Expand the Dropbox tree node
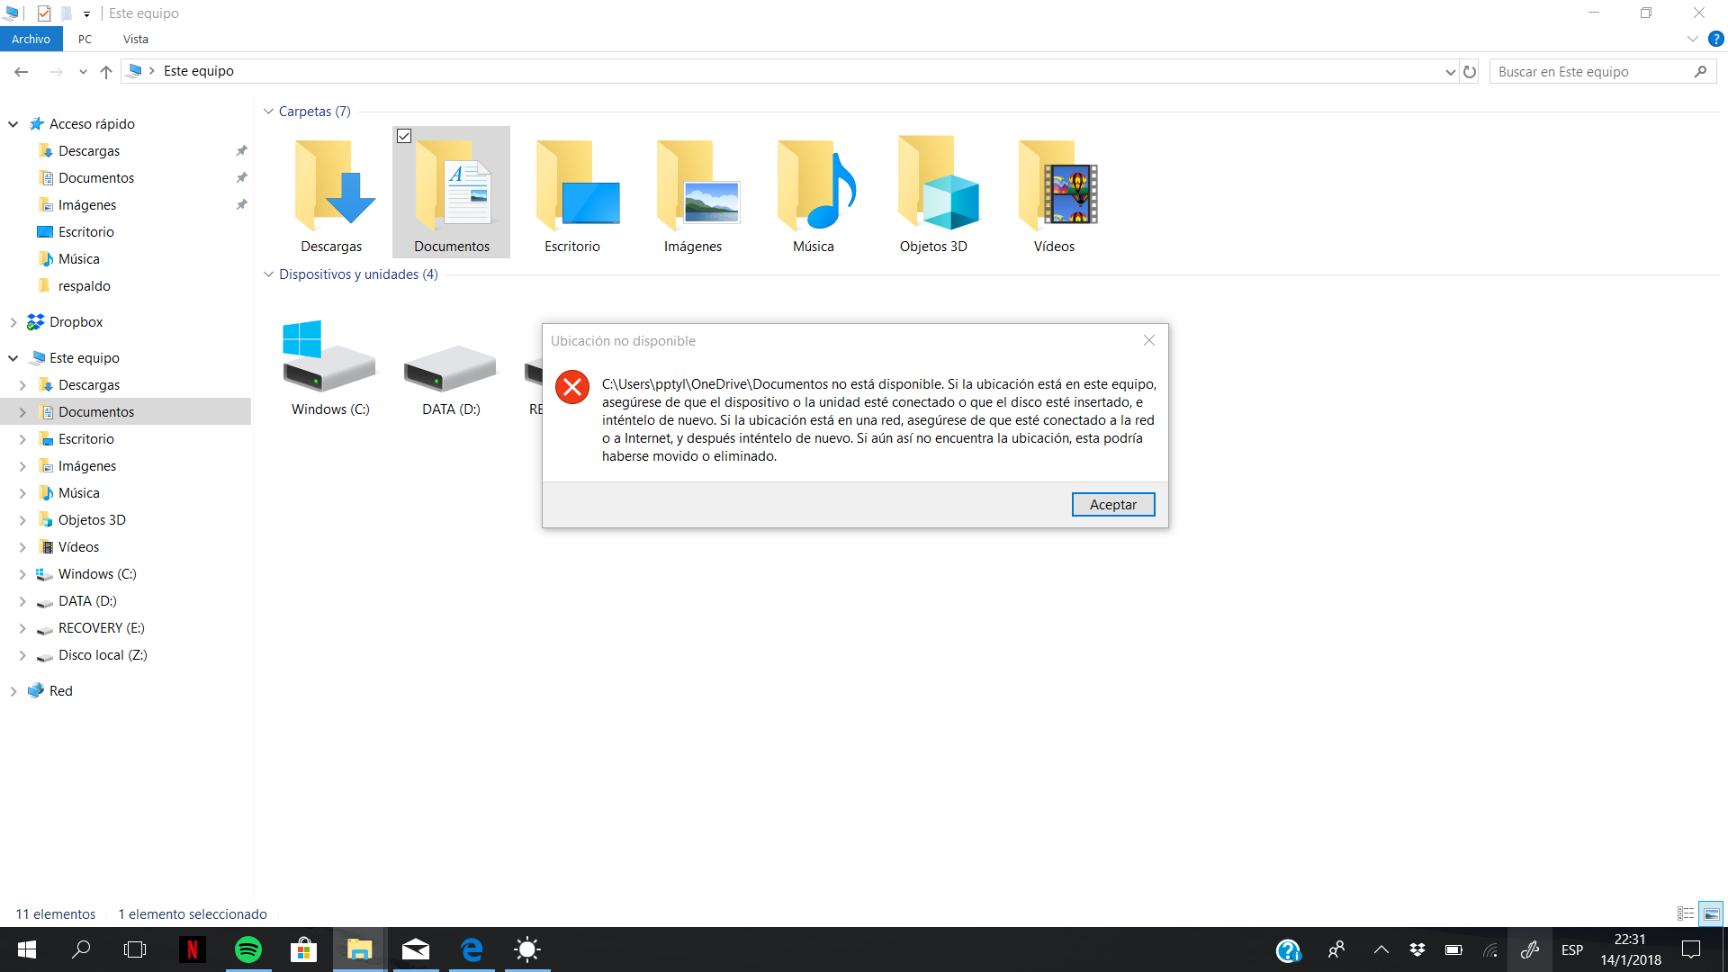 click(13, 322)
